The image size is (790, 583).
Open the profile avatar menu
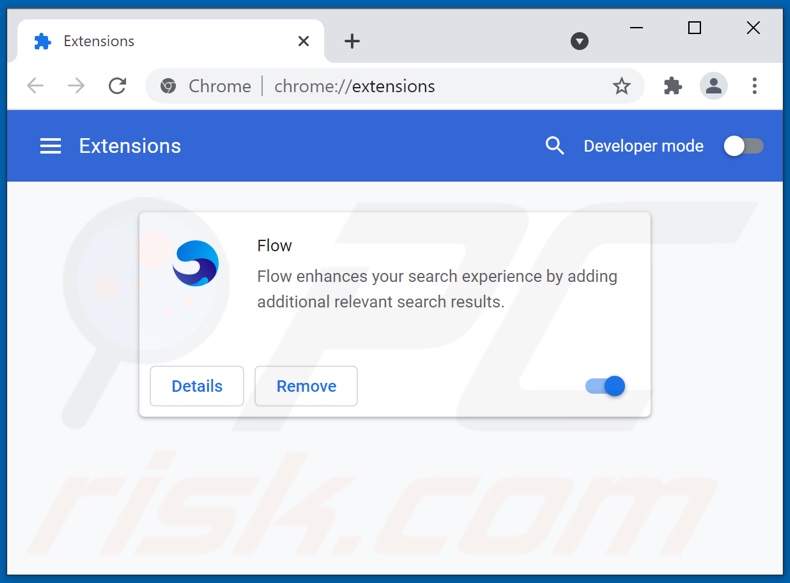713,86
